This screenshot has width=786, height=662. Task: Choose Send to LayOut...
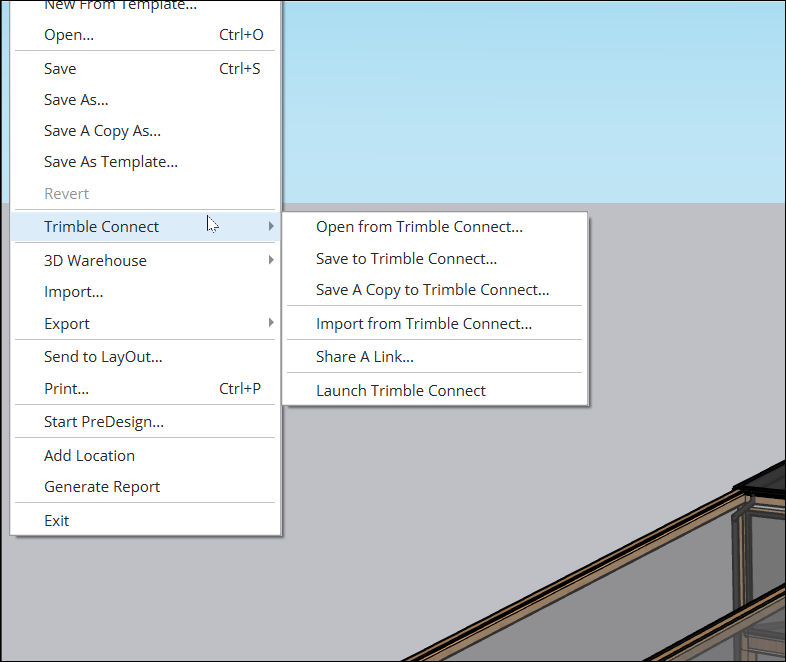tap(103, 357)
